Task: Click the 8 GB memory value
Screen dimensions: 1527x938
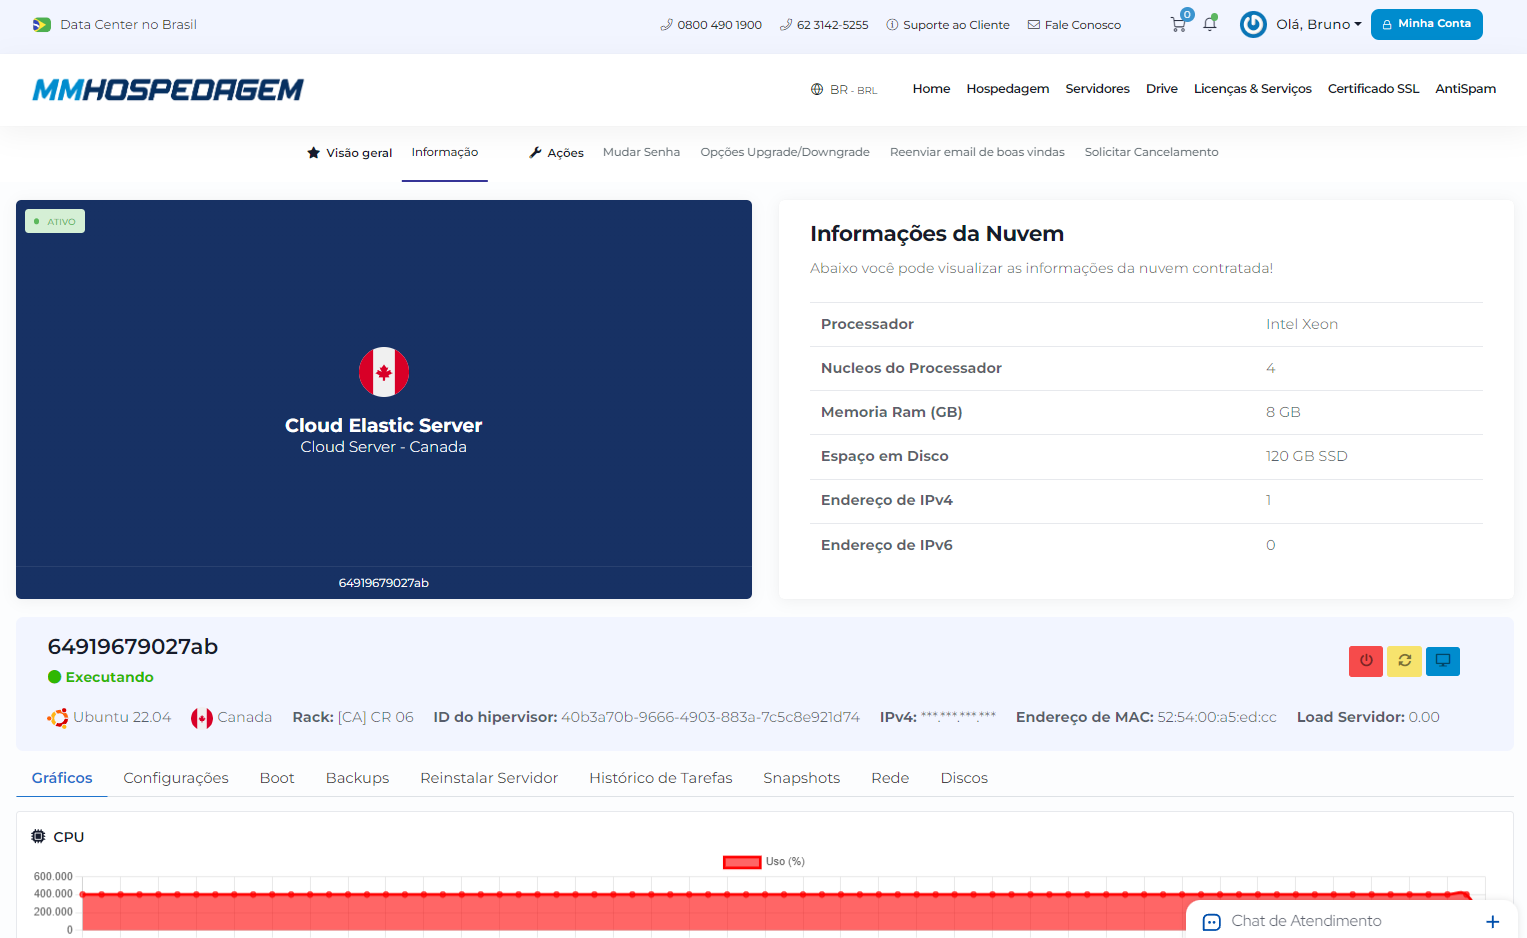Action: (1283, 412)
